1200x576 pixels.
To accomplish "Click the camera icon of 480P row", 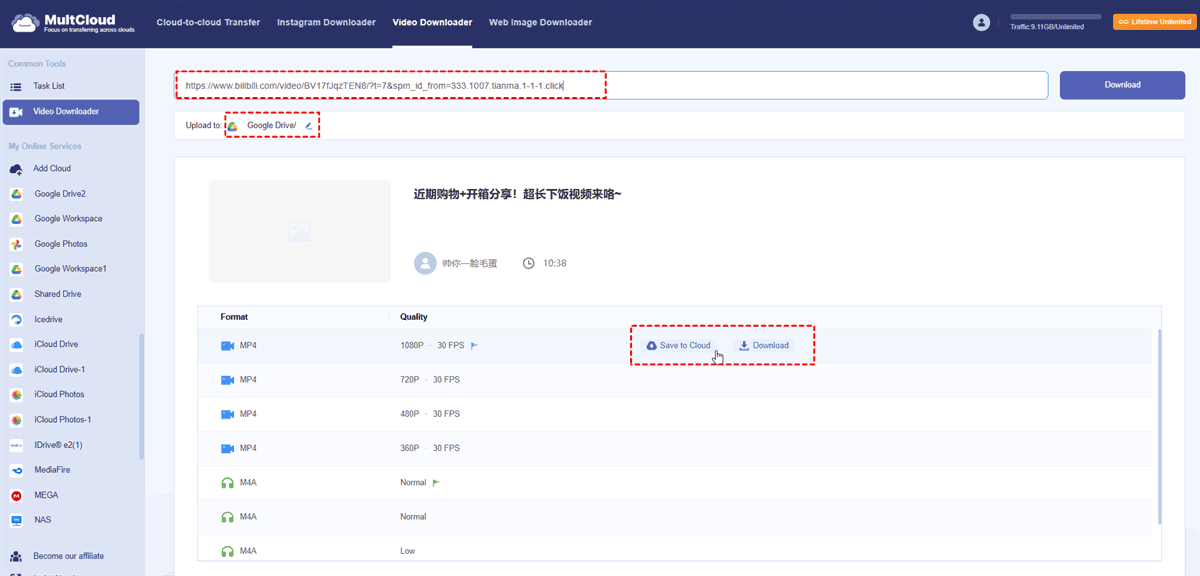I will tap(227, 413).
